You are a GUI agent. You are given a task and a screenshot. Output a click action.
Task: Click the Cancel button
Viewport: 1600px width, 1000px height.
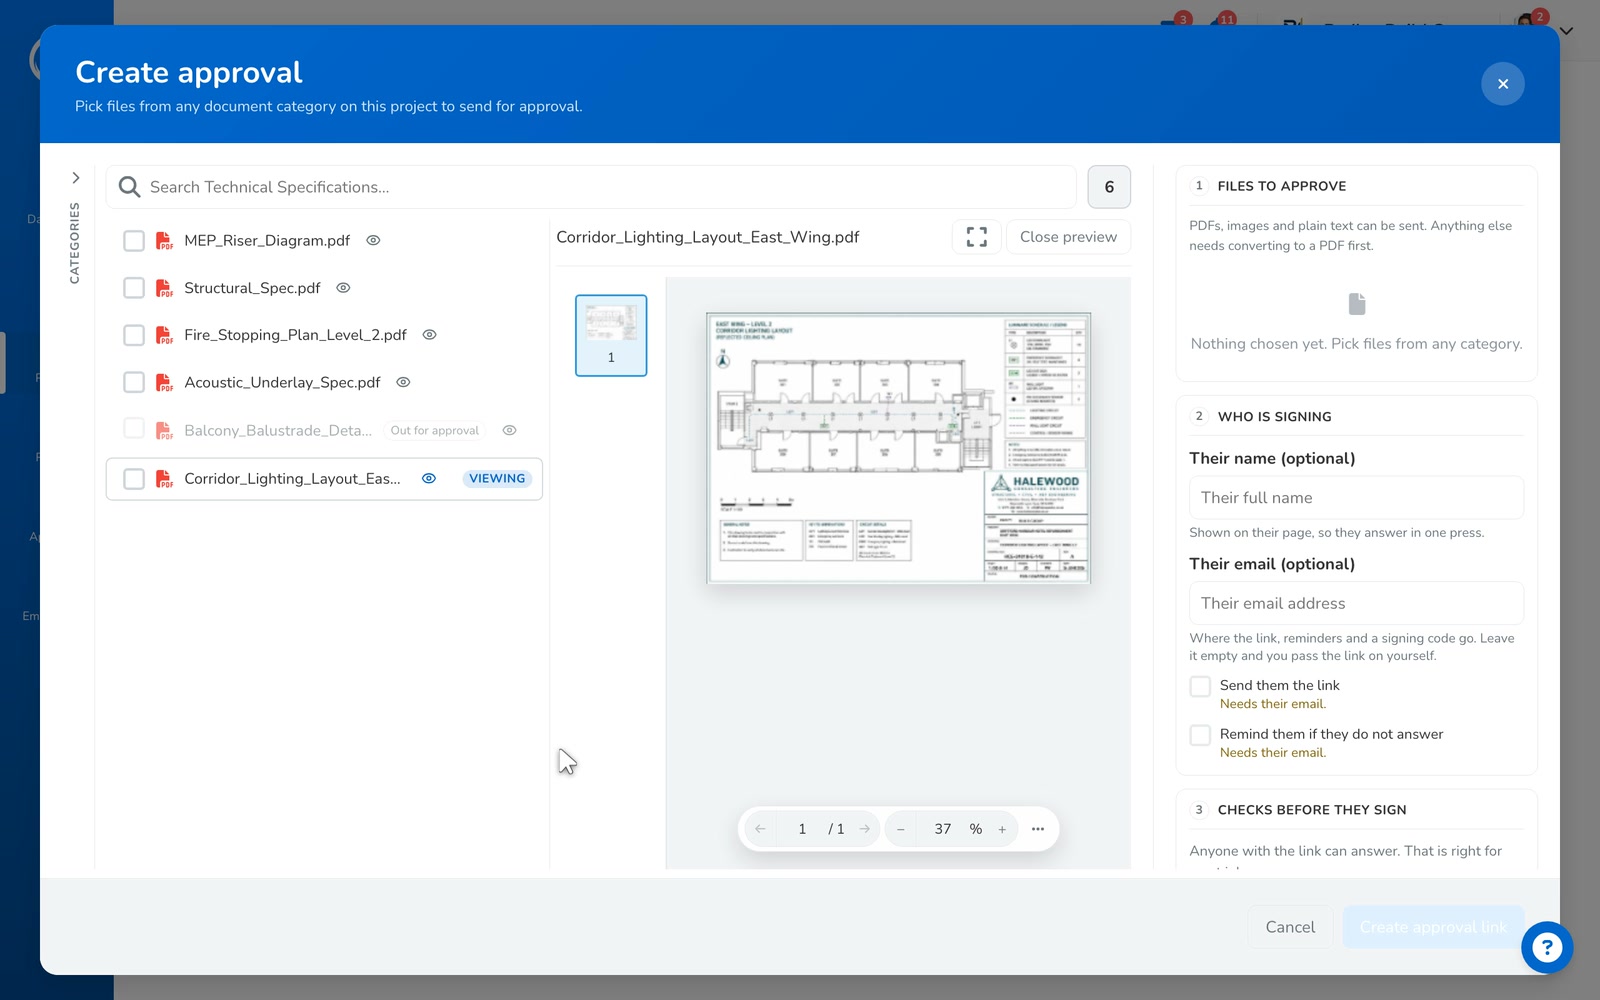pos(1290,927)
